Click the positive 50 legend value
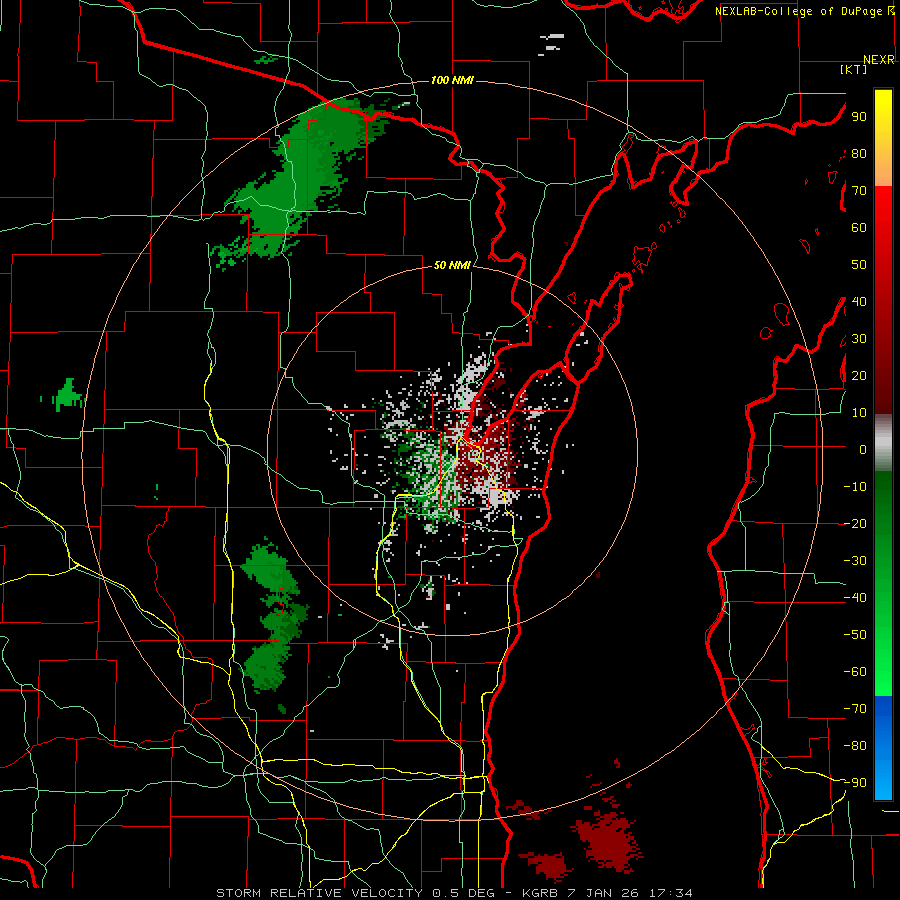900x900 pixels. 859,265
